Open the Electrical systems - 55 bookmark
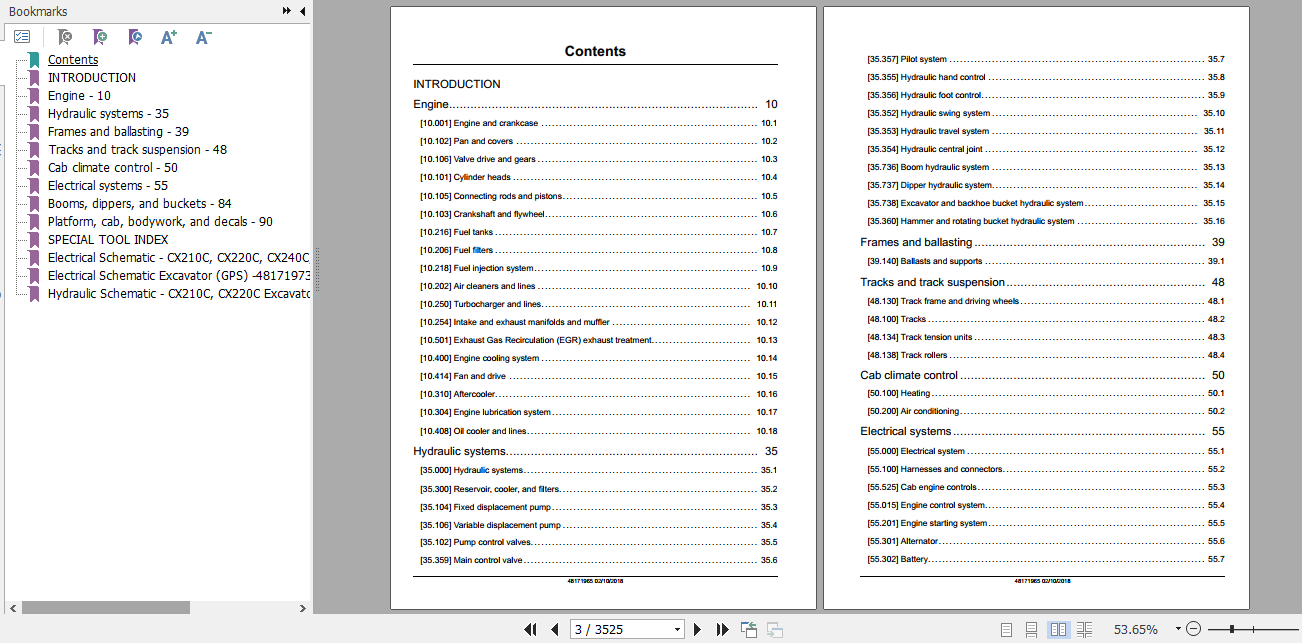This screenshot has width=1302, height=643. pyautogui.click(x=108, y=186)
